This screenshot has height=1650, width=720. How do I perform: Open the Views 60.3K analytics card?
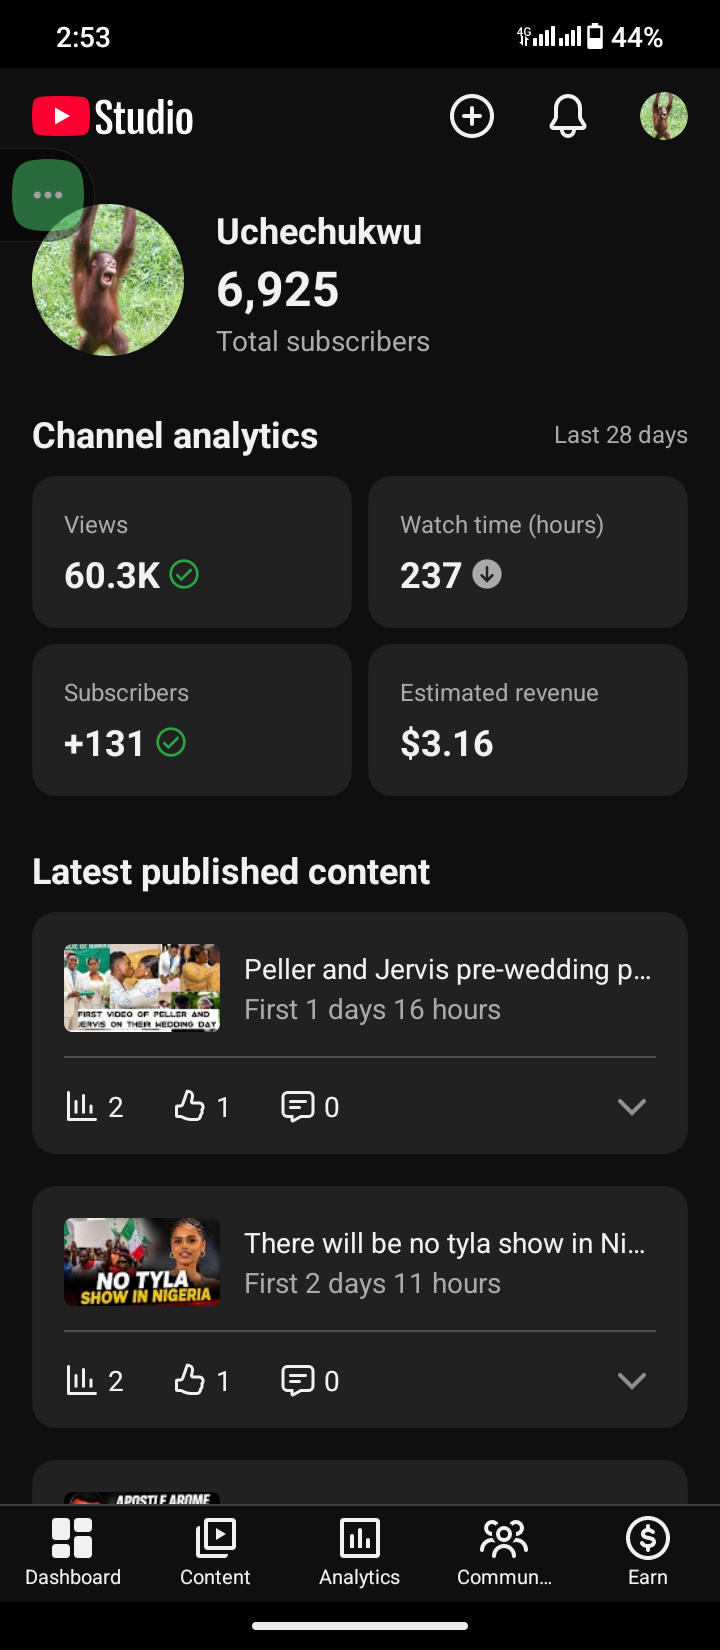pyautogui.click(x=192, y=552)
